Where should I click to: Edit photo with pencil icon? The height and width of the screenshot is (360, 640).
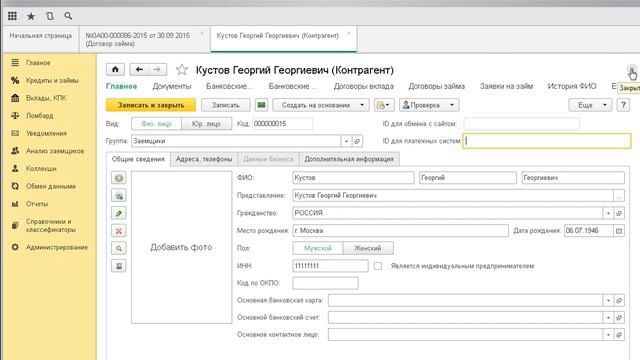click(119, 213)
